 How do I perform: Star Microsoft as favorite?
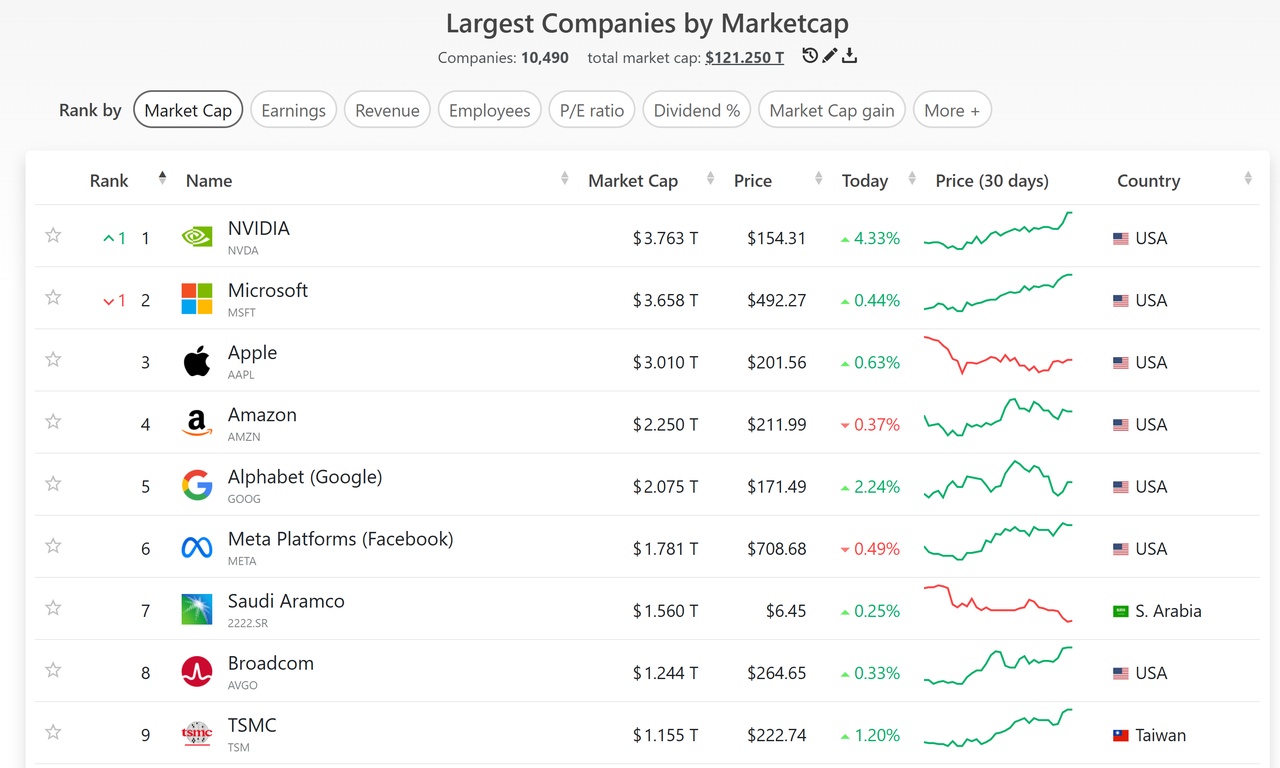(x=53, y=297)
